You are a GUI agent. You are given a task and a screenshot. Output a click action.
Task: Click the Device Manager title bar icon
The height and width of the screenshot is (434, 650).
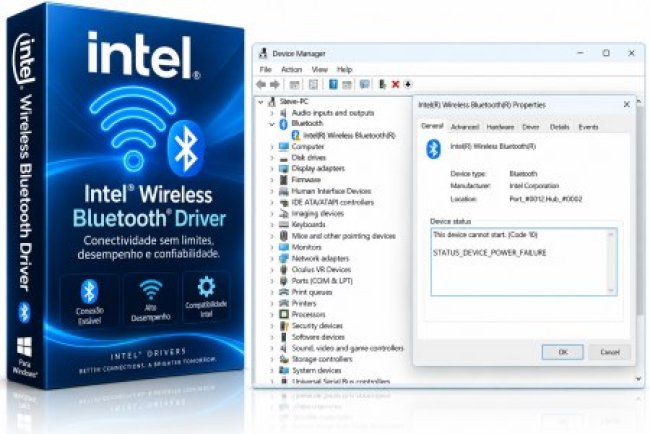(263, 53)
